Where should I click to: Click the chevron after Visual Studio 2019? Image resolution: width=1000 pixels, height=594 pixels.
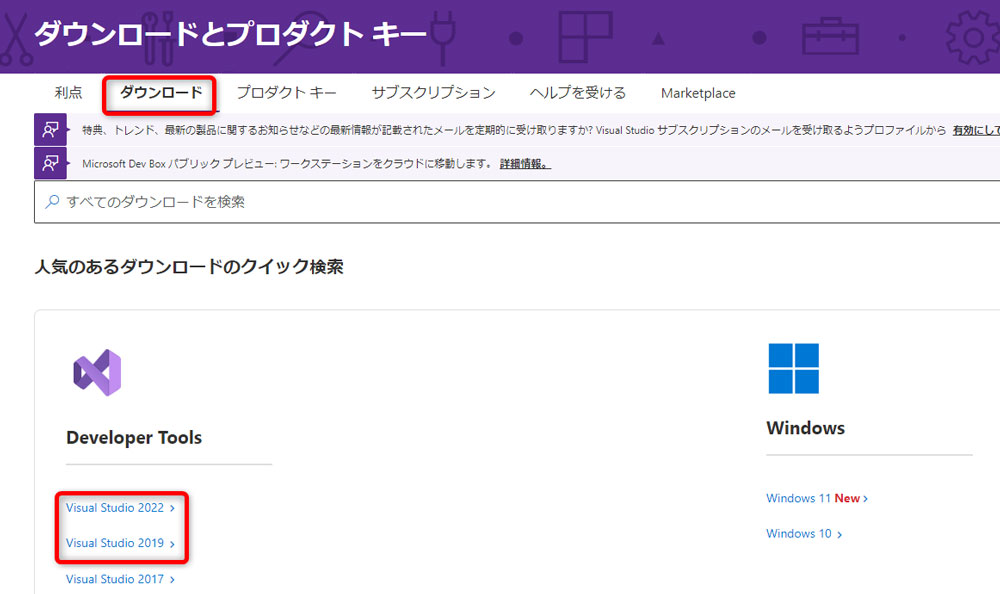point(172,544)
